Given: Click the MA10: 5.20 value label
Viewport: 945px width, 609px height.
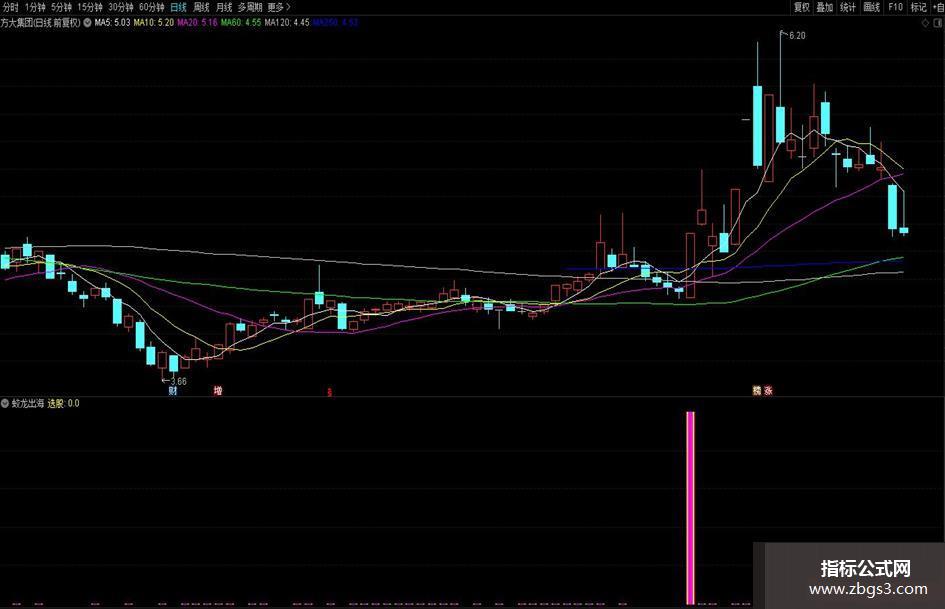Looking at the screenshot, I should (154, 23).
